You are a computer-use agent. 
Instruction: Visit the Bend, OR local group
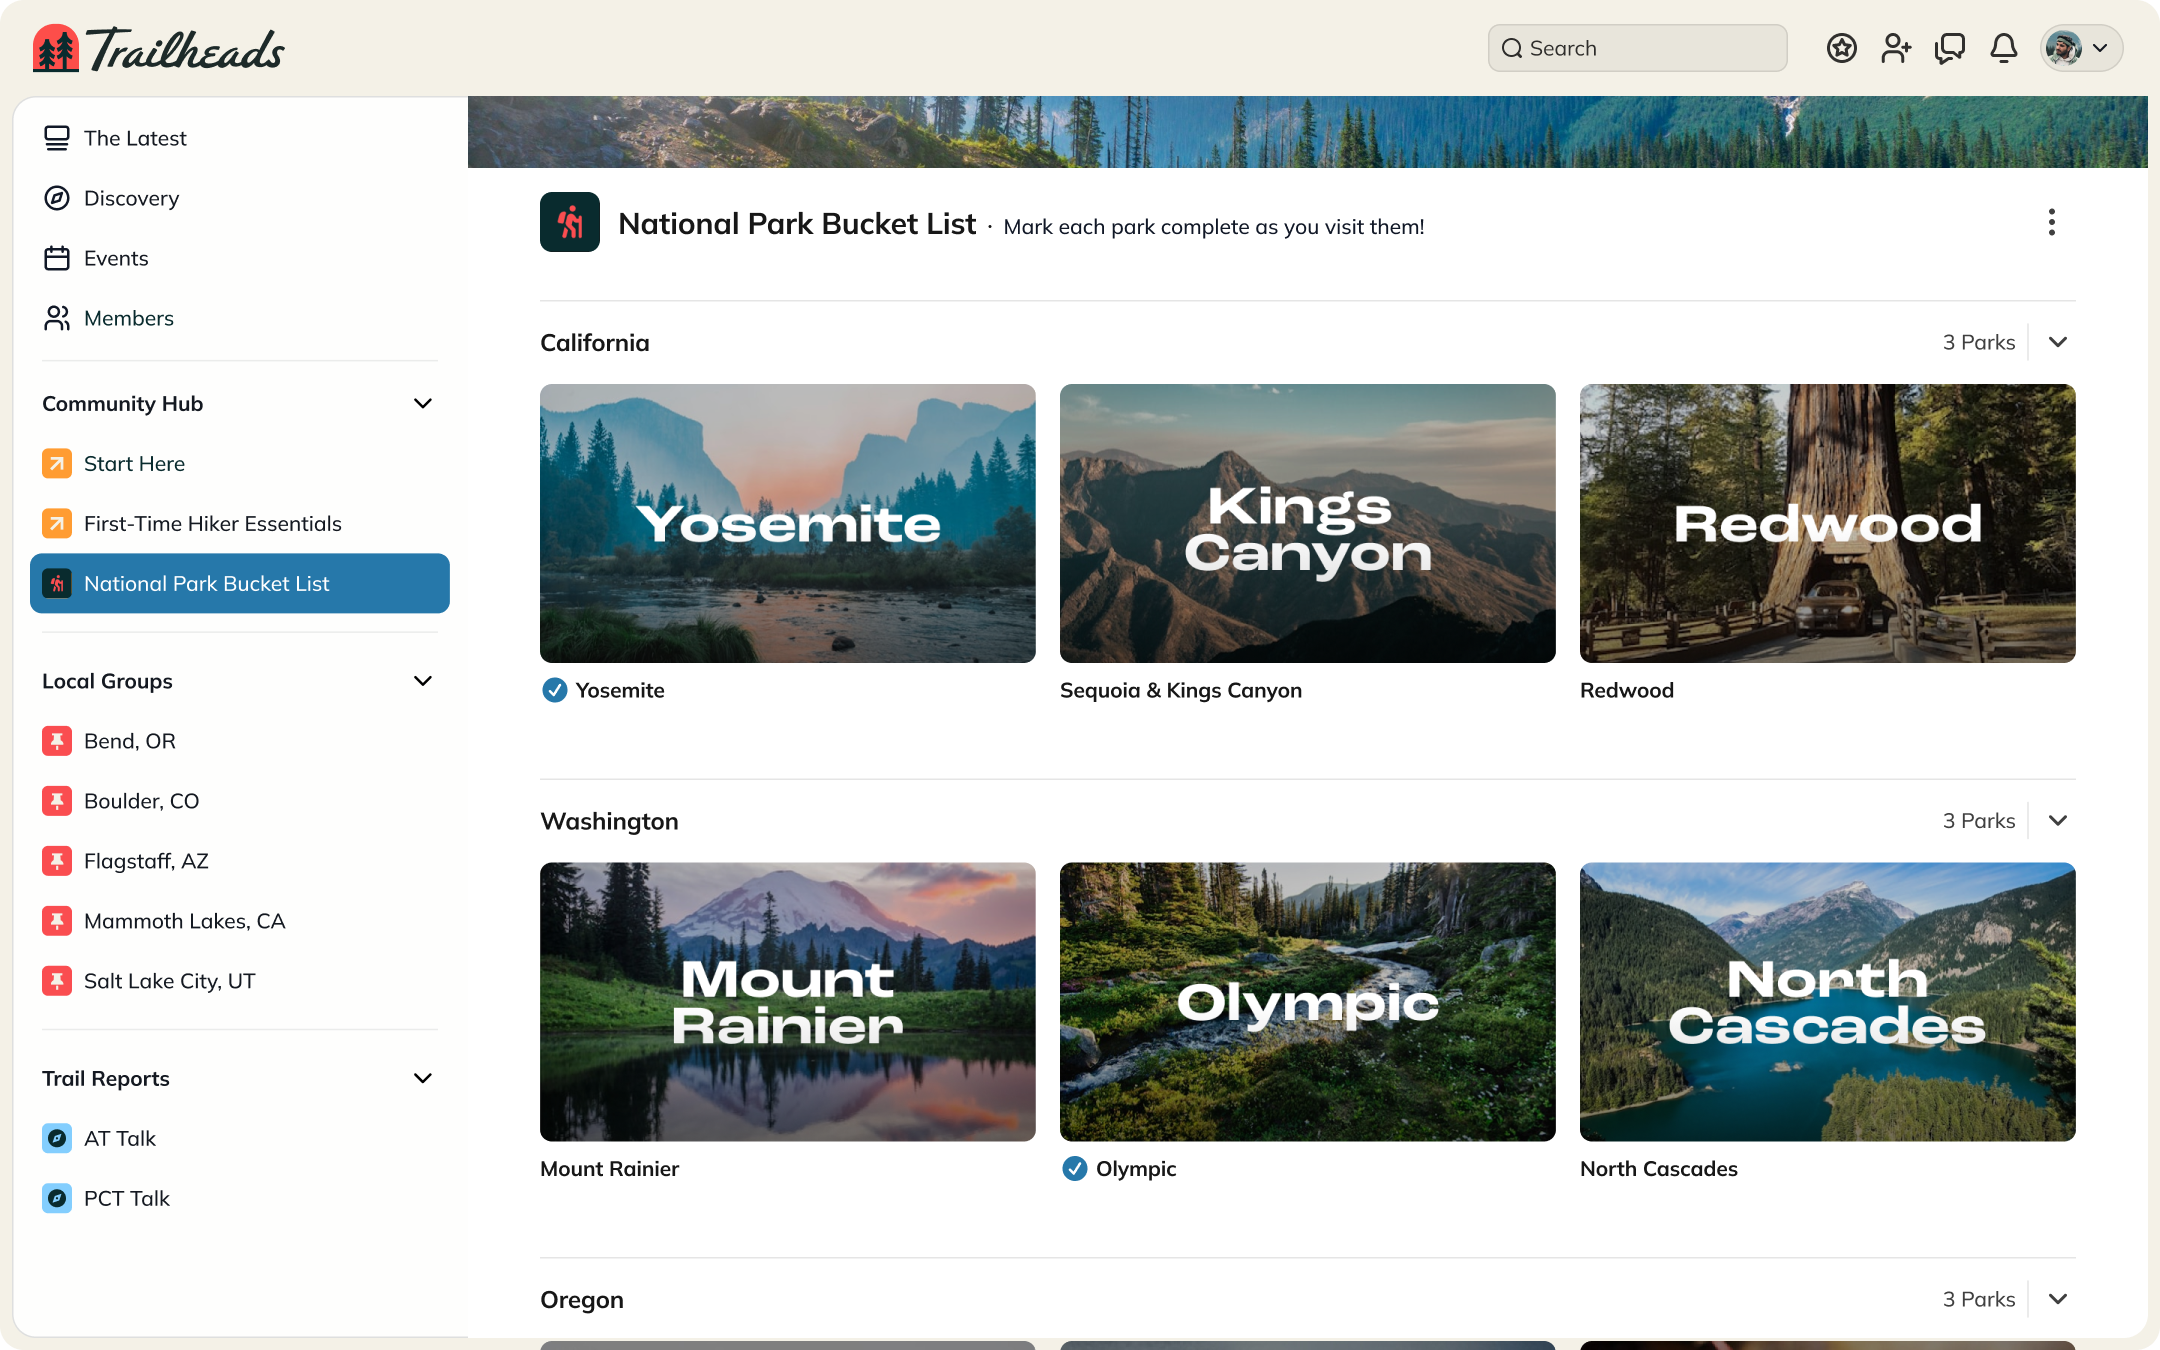pyautogui.click(x=128, y=741)
